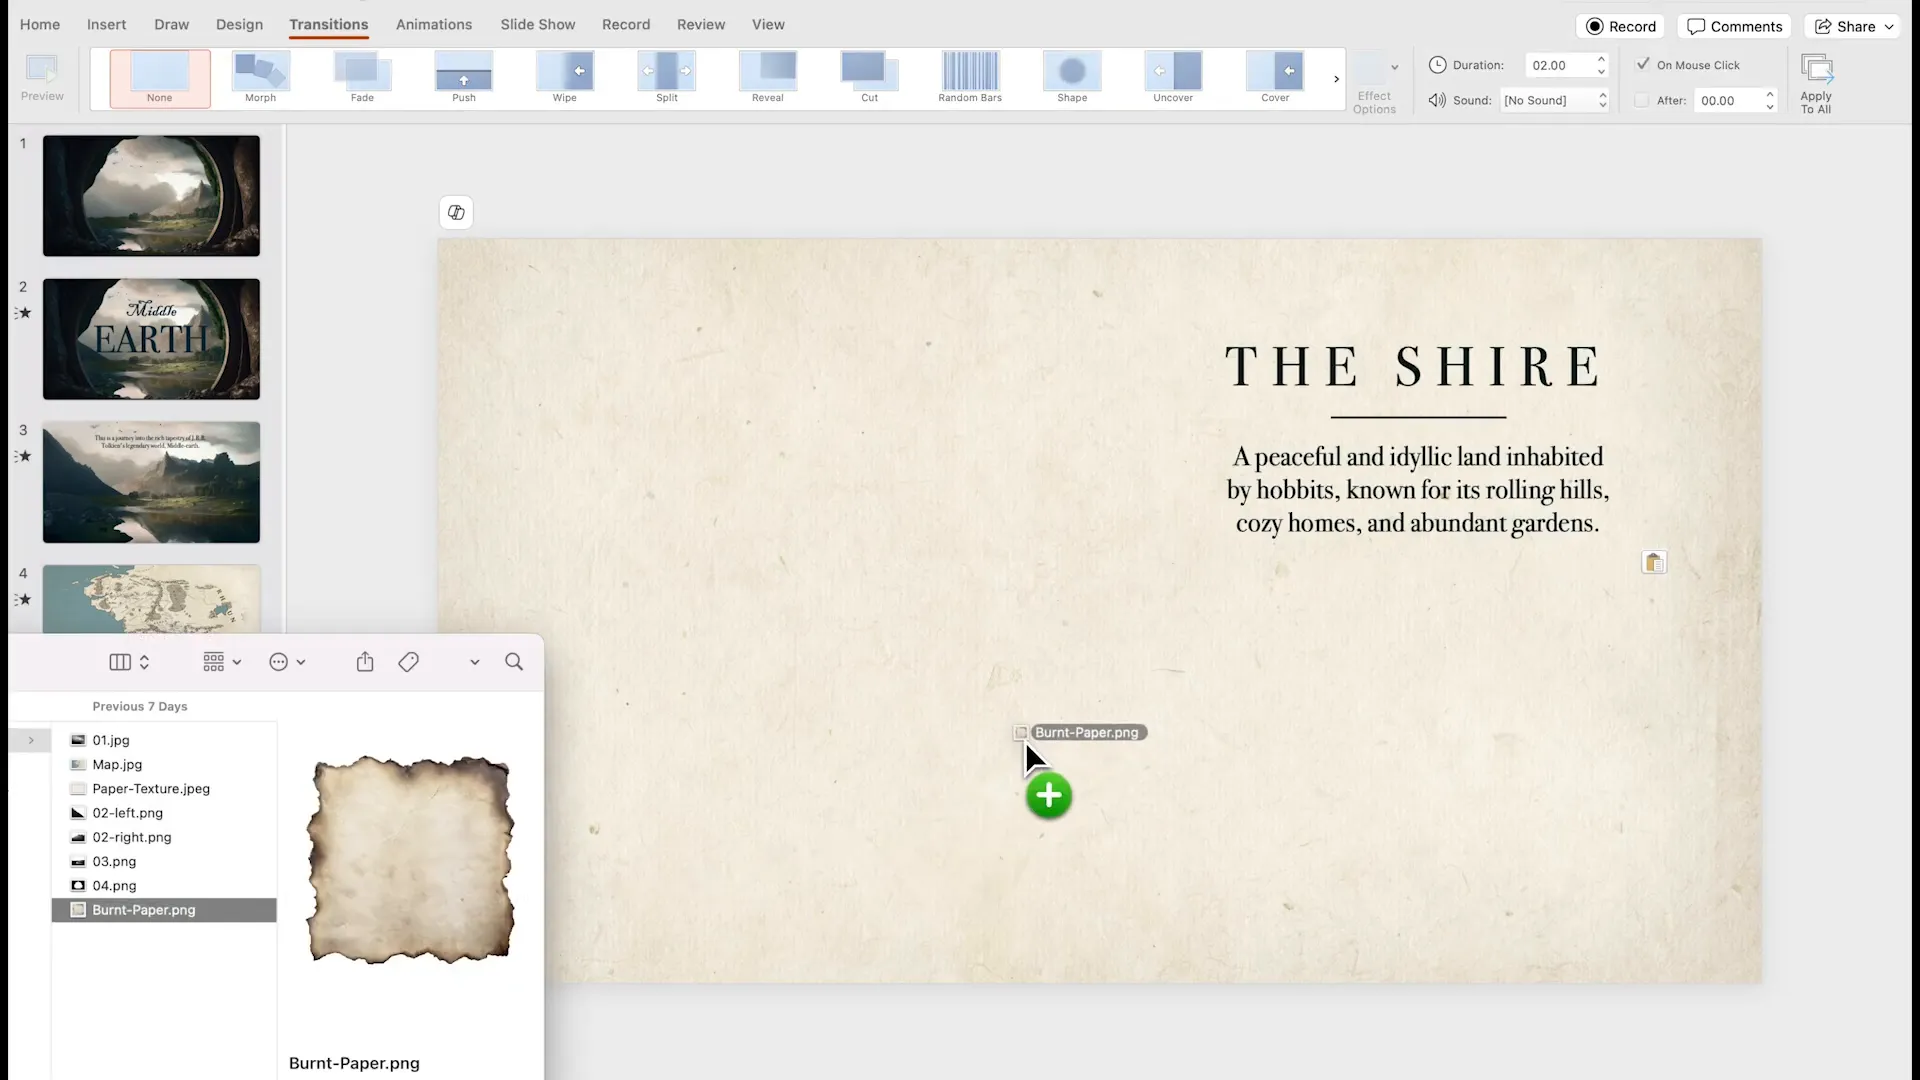
Task: Open the Comments pane
Action: [1734, 27]
